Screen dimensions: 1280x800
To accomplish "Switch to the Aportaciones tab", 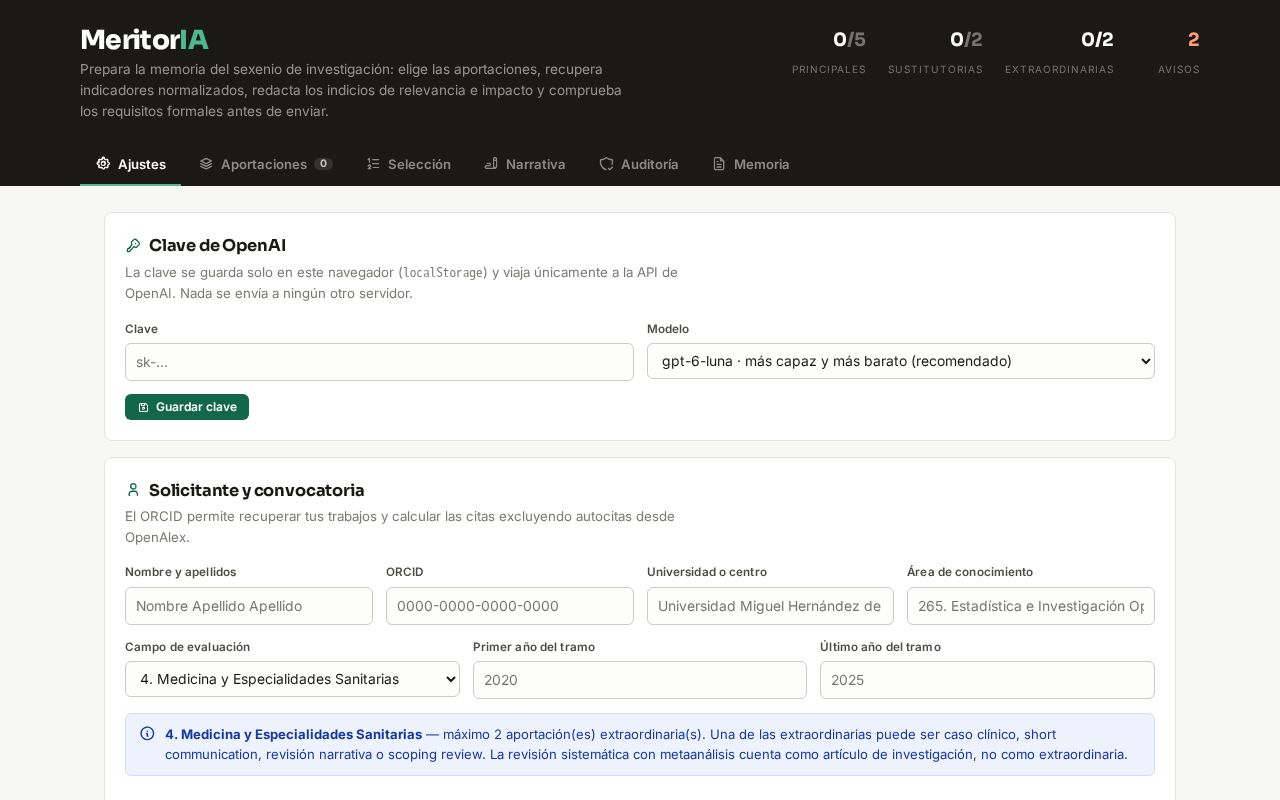I will coord(266,164).
